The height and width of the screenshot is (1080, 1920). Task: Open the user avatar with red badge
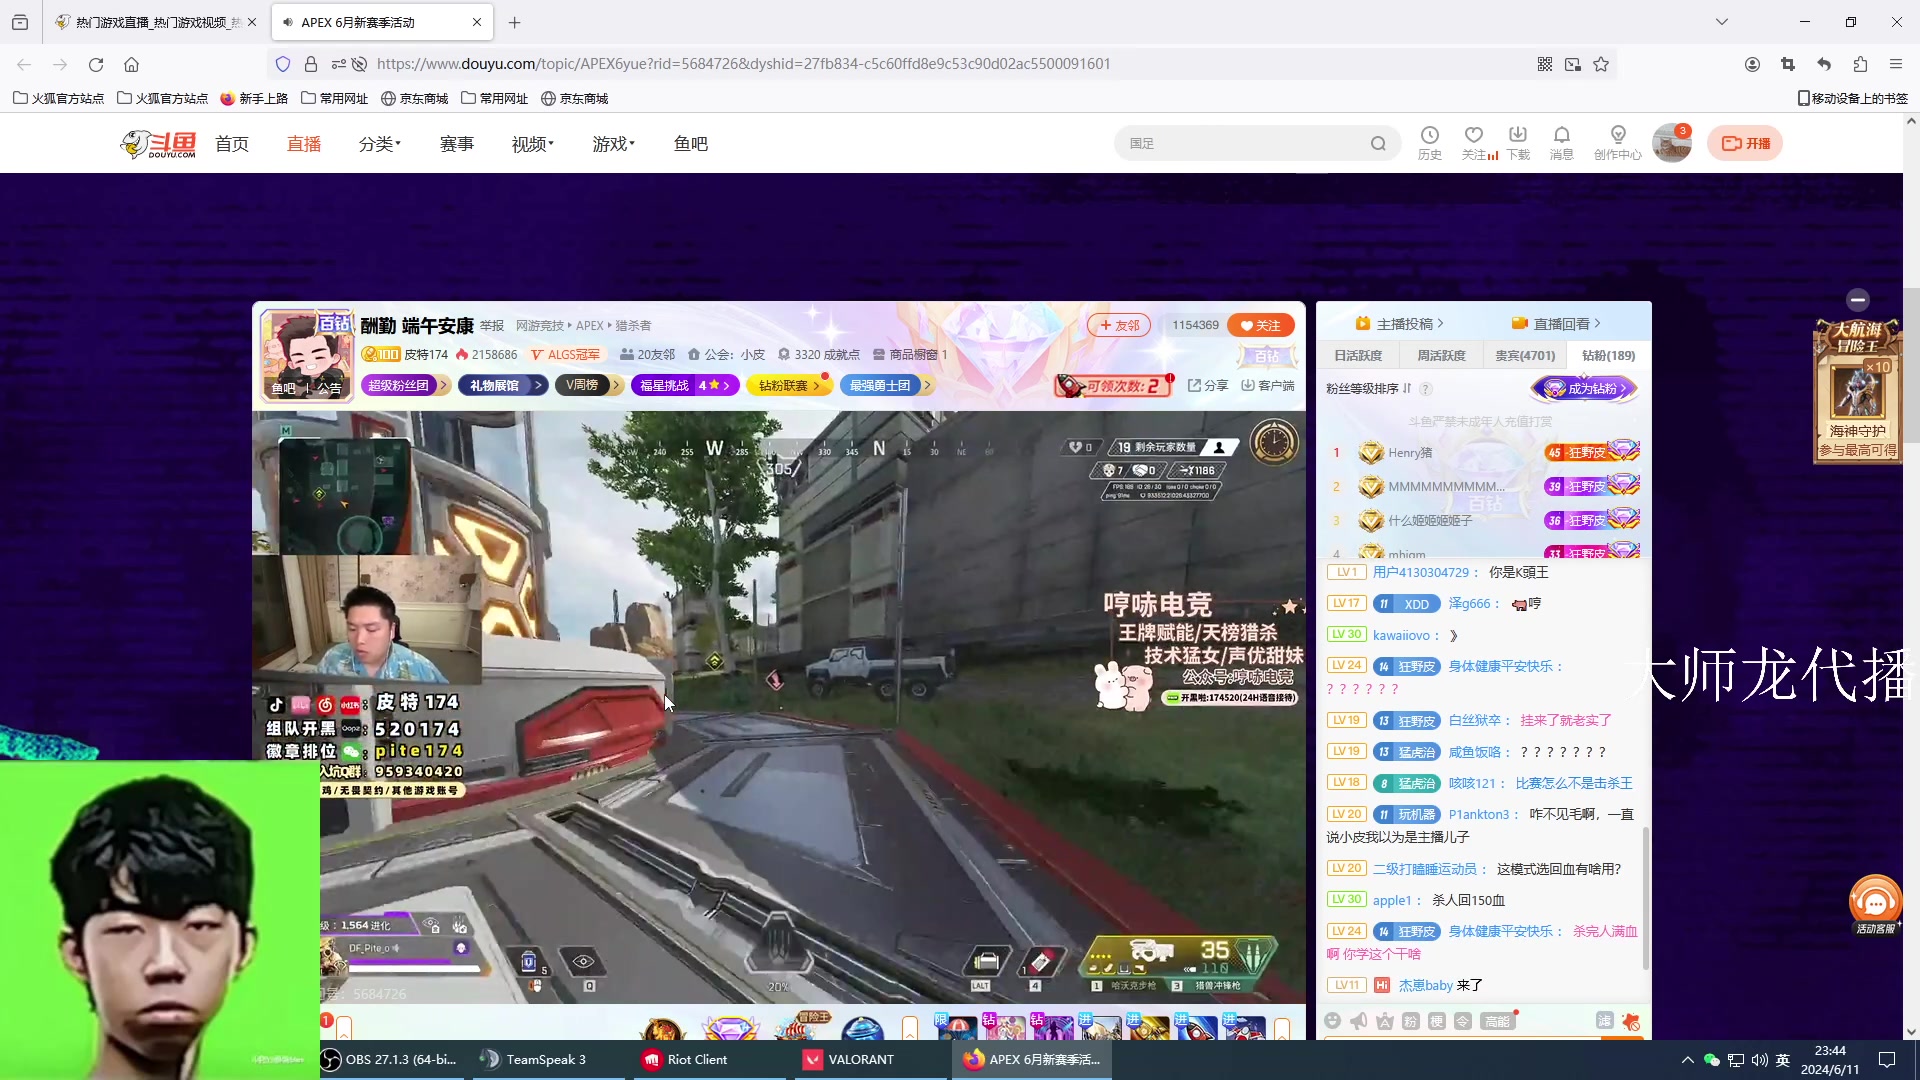[x=1672, y=143]
